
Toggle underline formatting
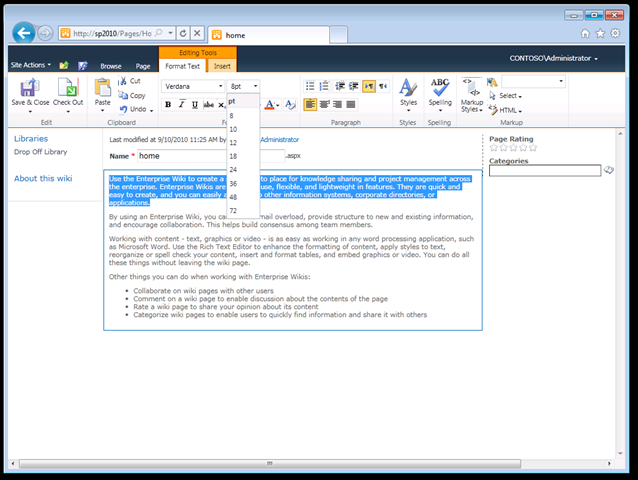point(196,104)
